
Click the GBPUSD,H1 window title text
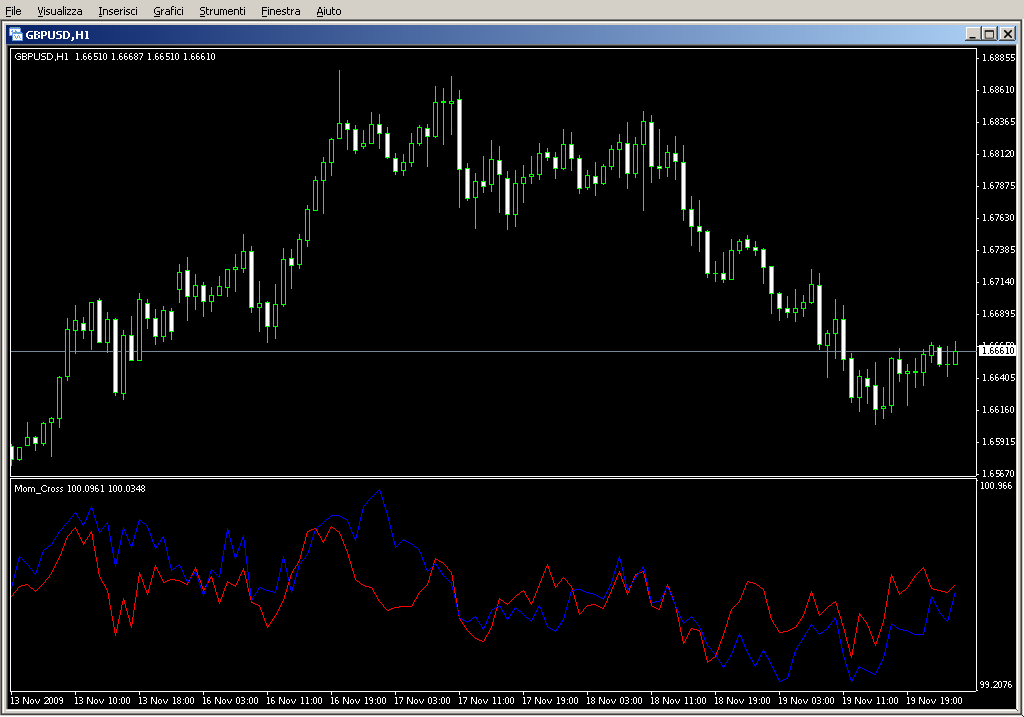tap(57, 35)
